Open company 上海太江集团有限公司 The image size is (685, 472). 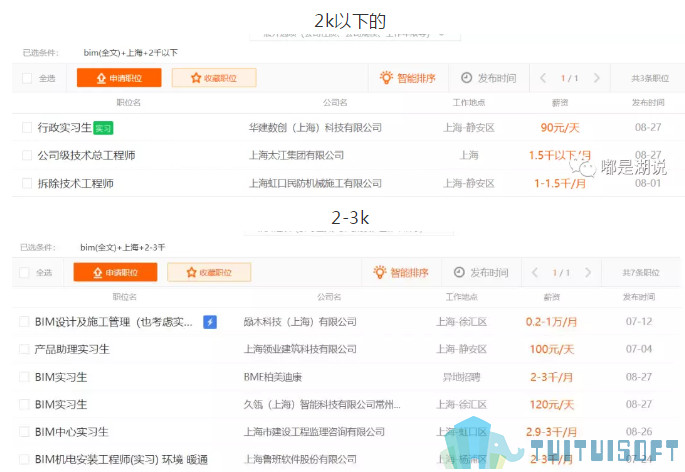coord(296,155)
